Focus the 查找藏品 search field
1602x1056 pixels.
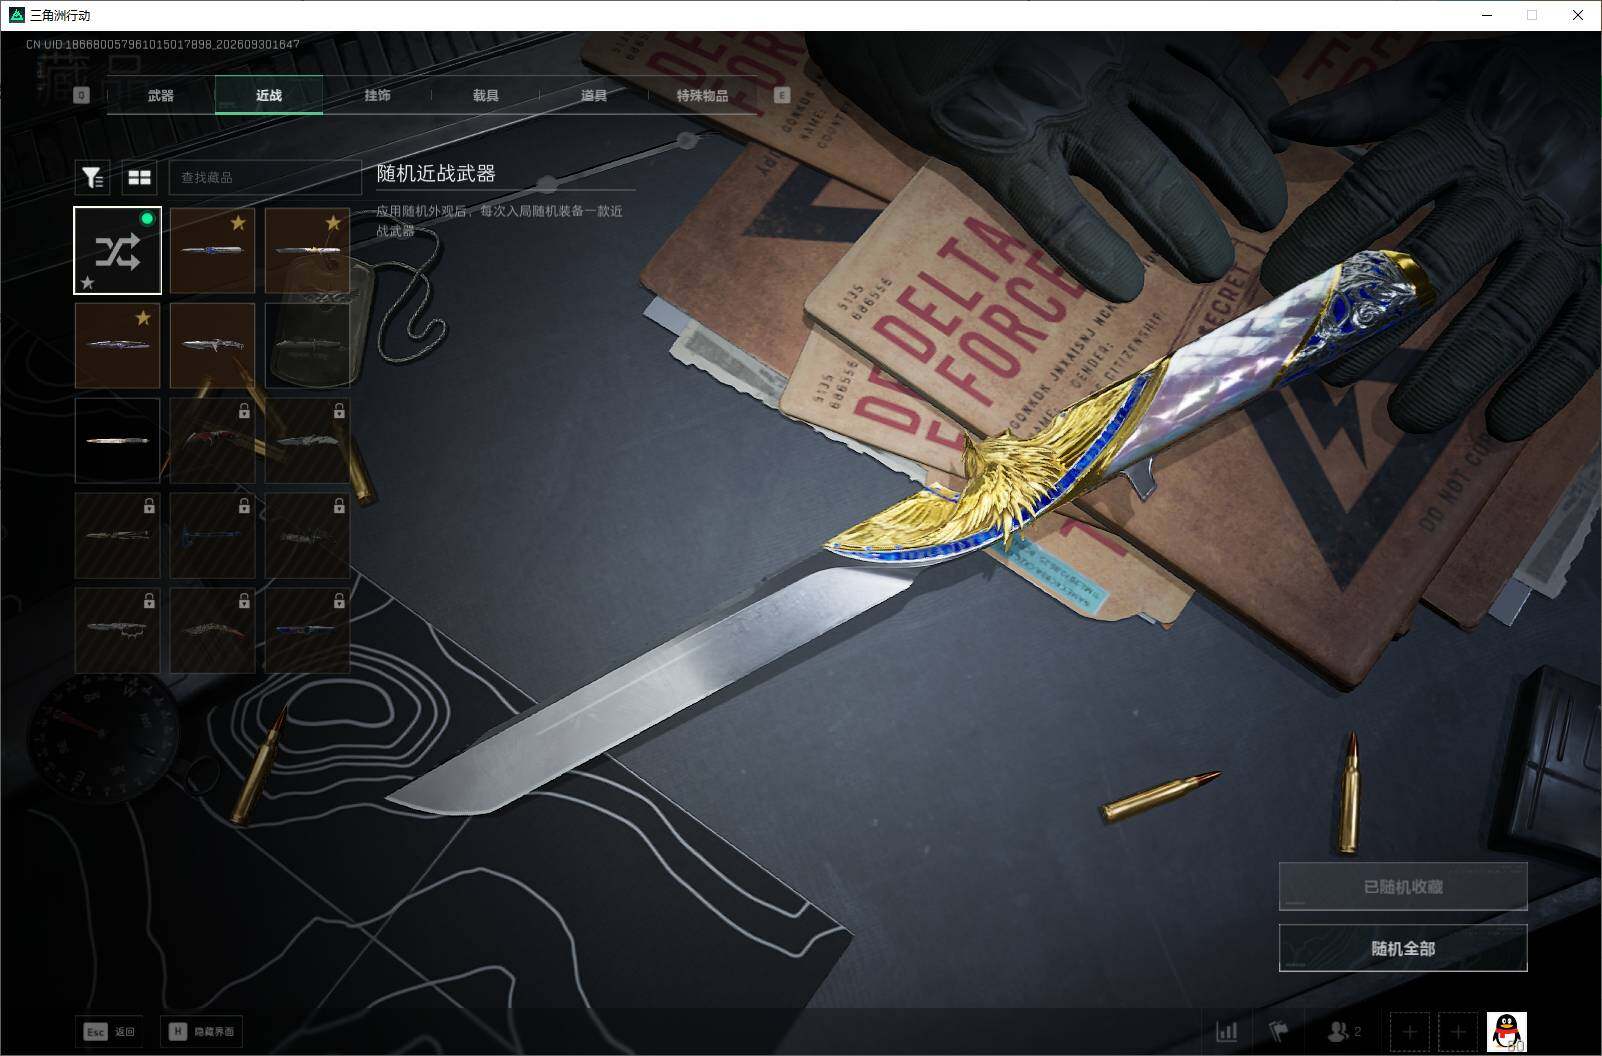tap(265, 177)
